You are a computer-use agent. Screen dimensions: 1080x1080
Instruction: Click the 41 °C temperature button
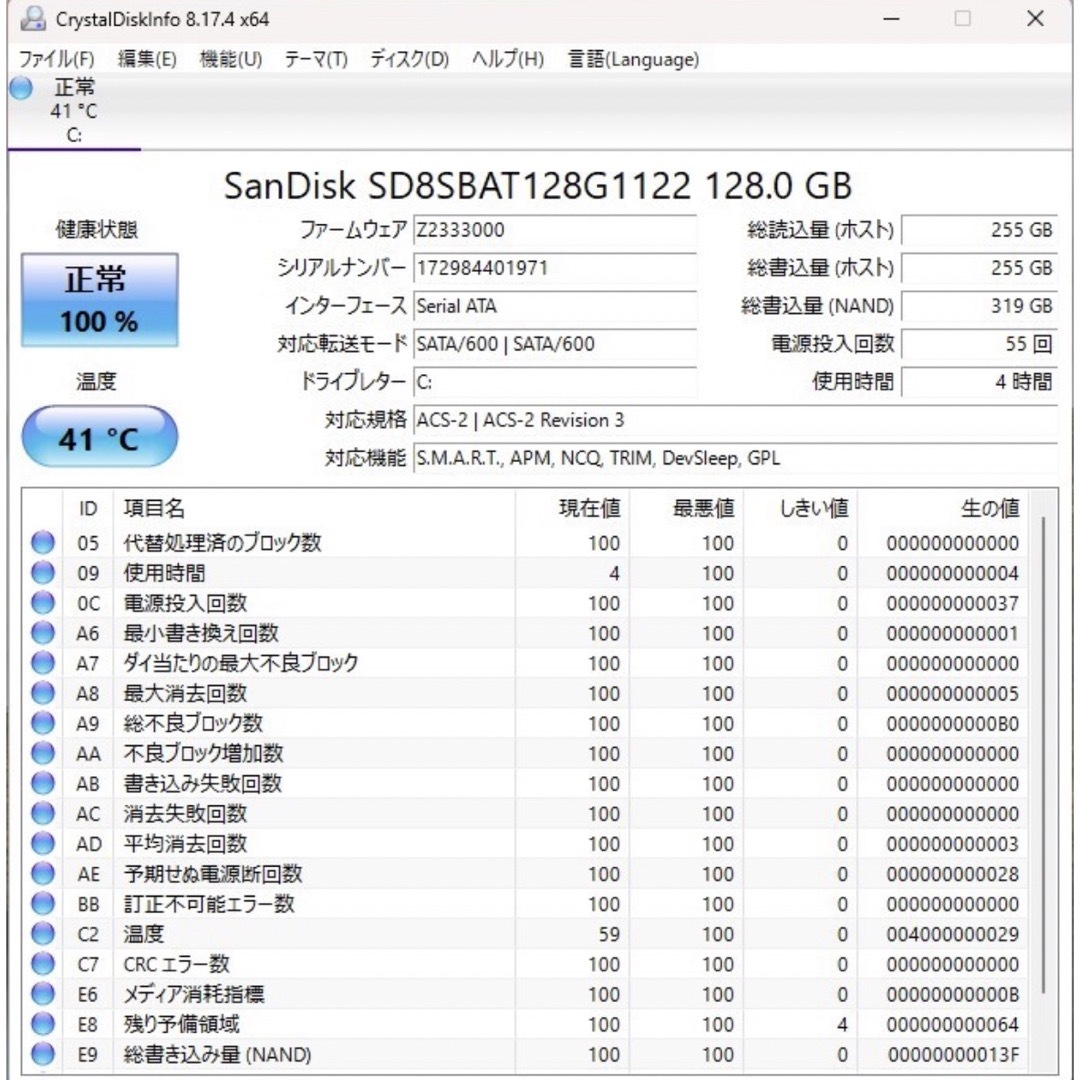(x=99, y=437)
